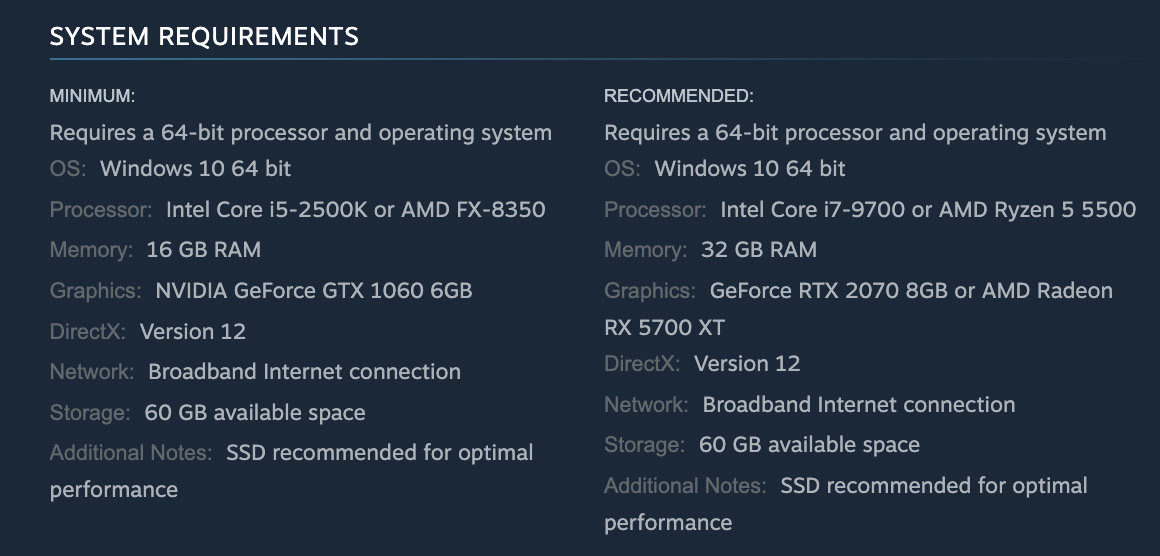Click the 16 GB RAM memory value
1160x556 pixels.
coord(203,249)
